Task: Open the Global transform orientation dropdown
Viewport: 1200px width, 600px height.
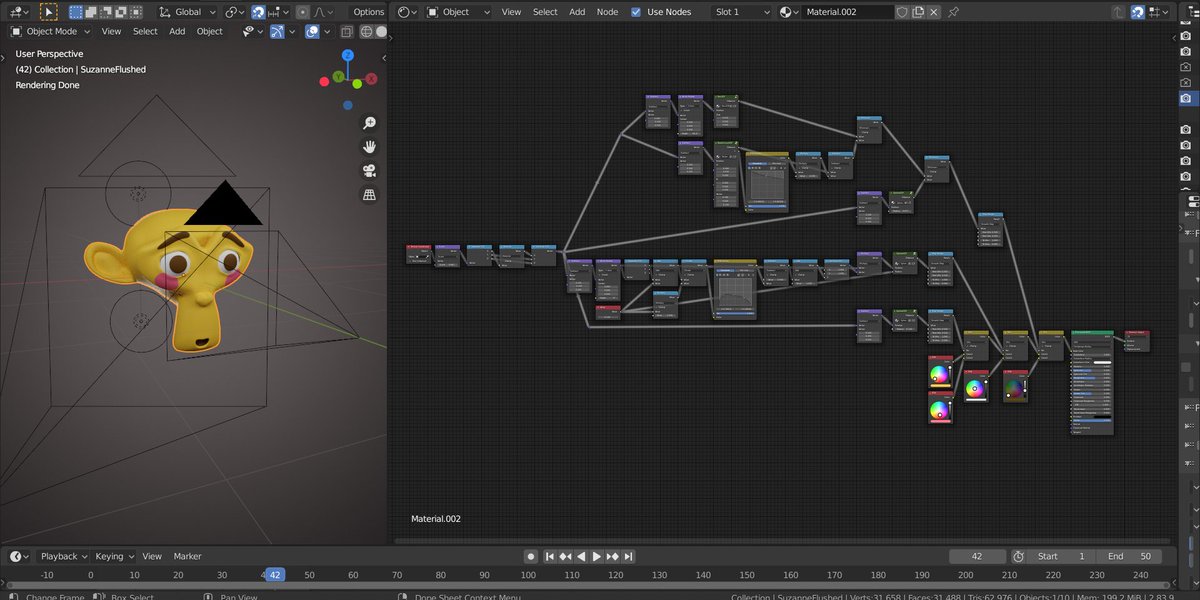Action: [x=188, y=12]
